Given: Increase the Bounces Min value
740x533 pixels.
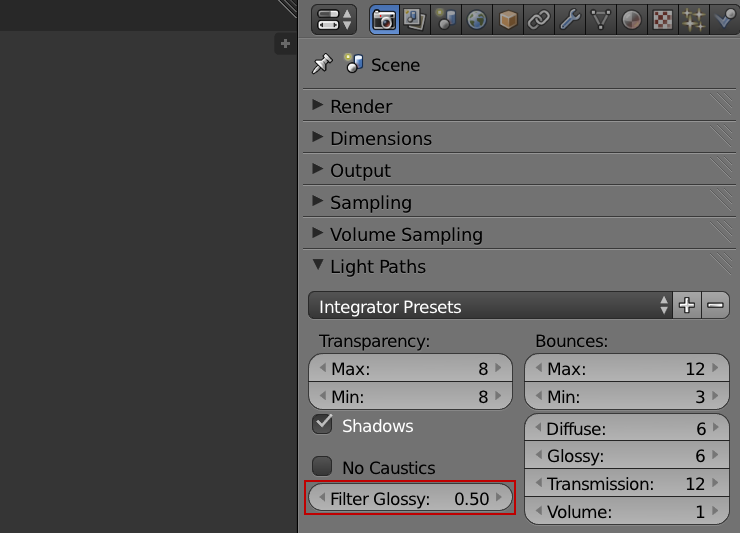Looking at the screenshot, I should 715,396.
